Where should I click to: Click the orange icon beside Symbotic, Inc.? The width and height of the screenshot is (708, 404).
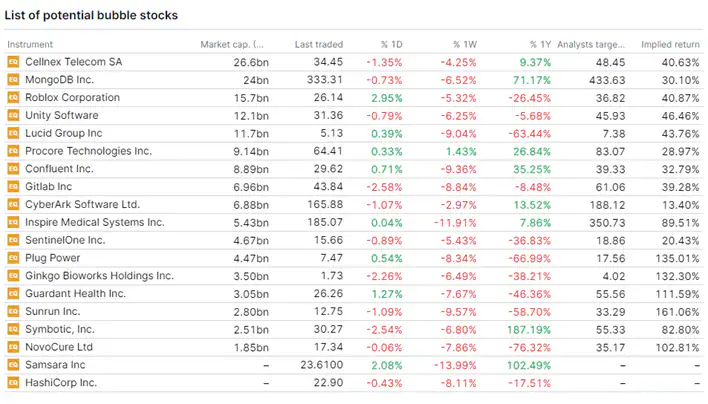click(13, 330)
